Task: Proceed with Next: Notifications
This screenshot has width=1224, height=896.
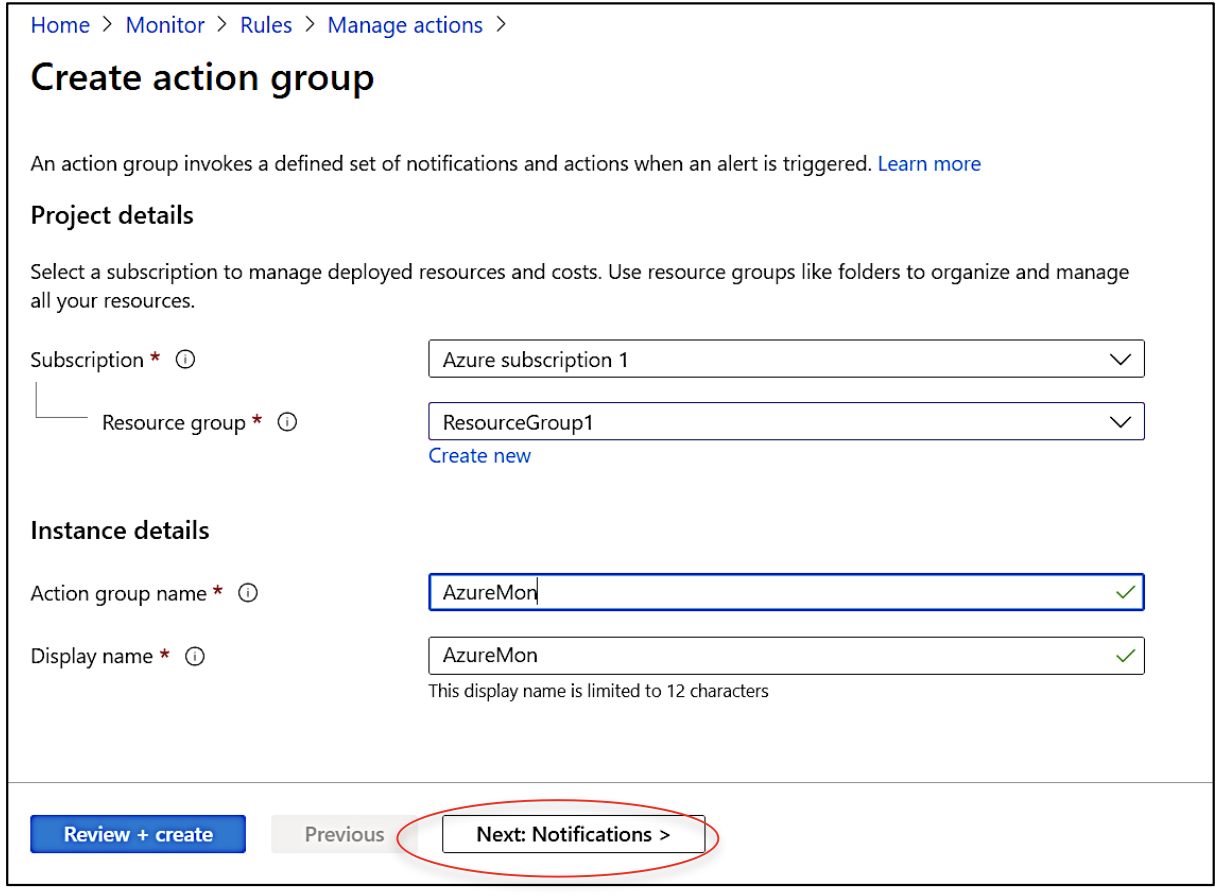Action: [575, 834]
